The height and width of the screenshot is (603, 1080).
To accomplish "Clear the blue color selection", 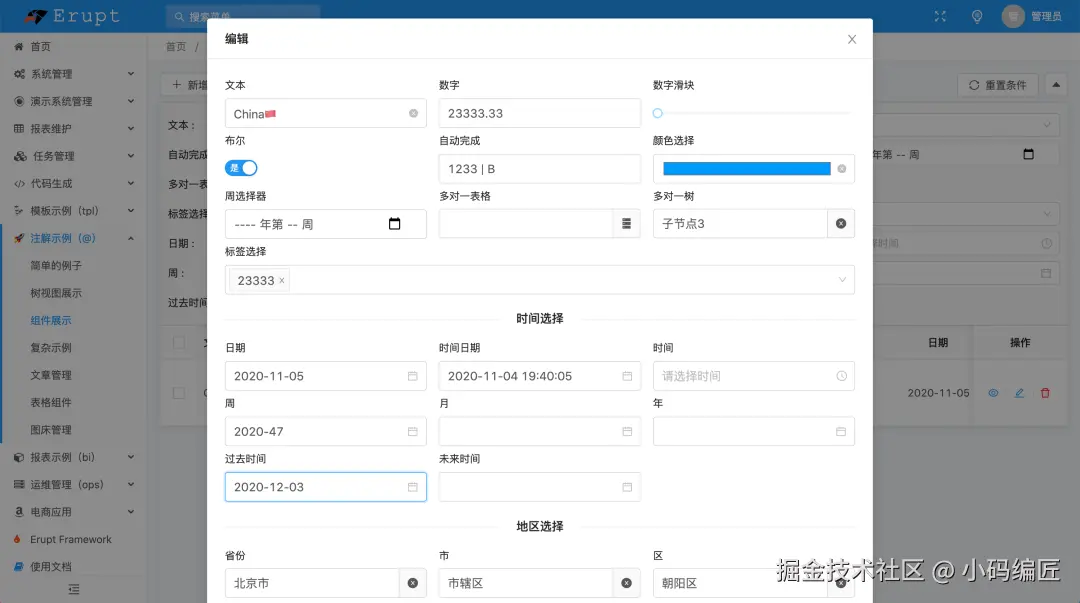I will (x=842, y=169).
